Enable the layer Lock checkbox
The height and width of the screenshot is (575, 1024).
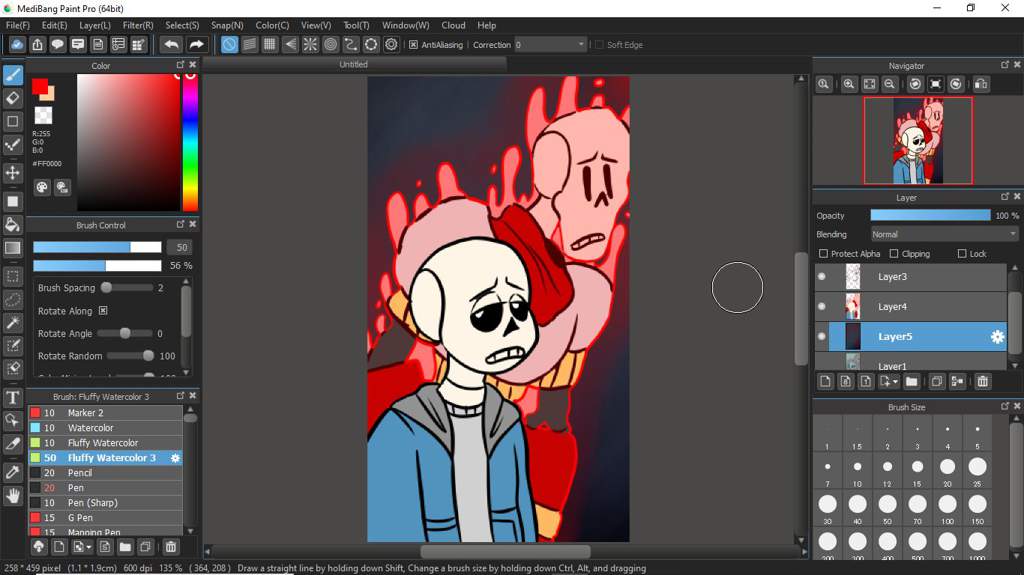(962, 254)
